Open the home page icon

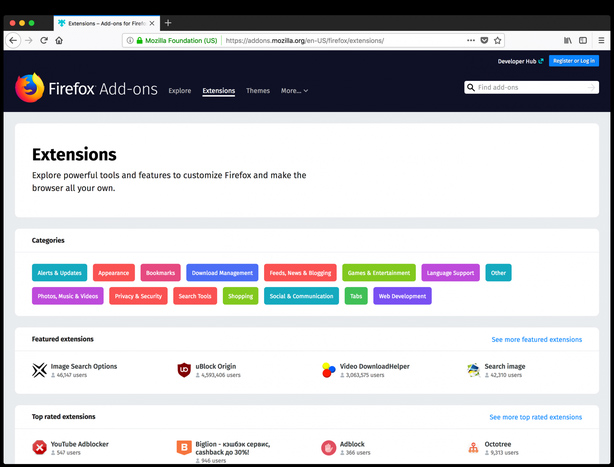59,40
